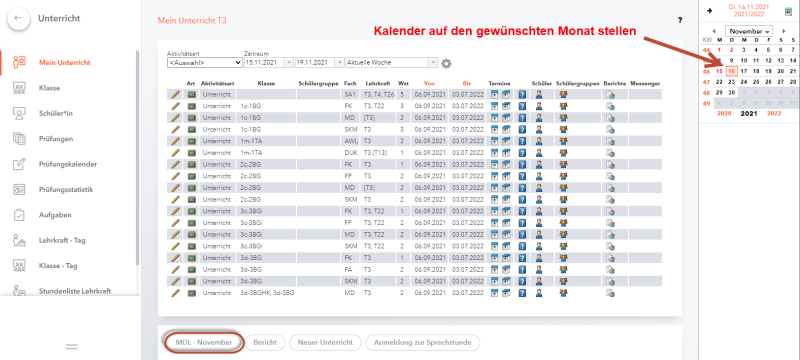The height and width of the screenshot is (360, 800).
Task: Open Klasse - Tag in the sidebar
Action: [58, 266]
